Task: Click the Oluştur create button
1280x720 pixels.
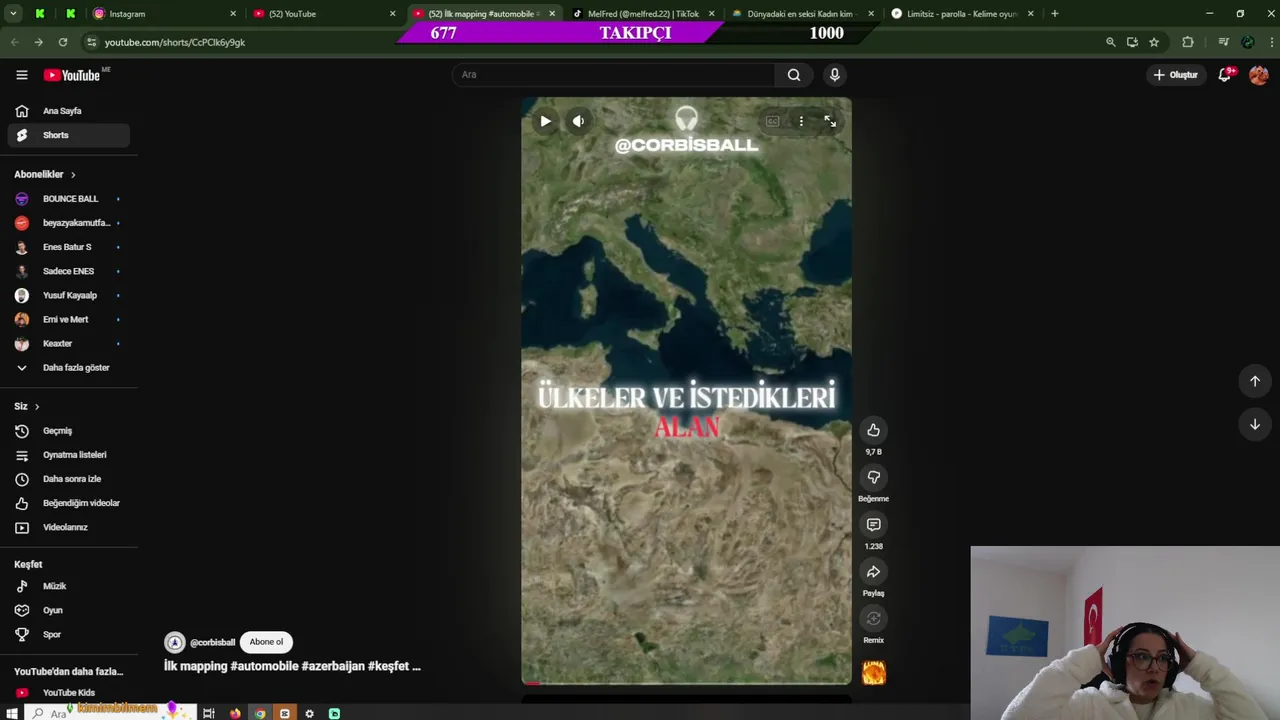Action: coord(1175,75)
